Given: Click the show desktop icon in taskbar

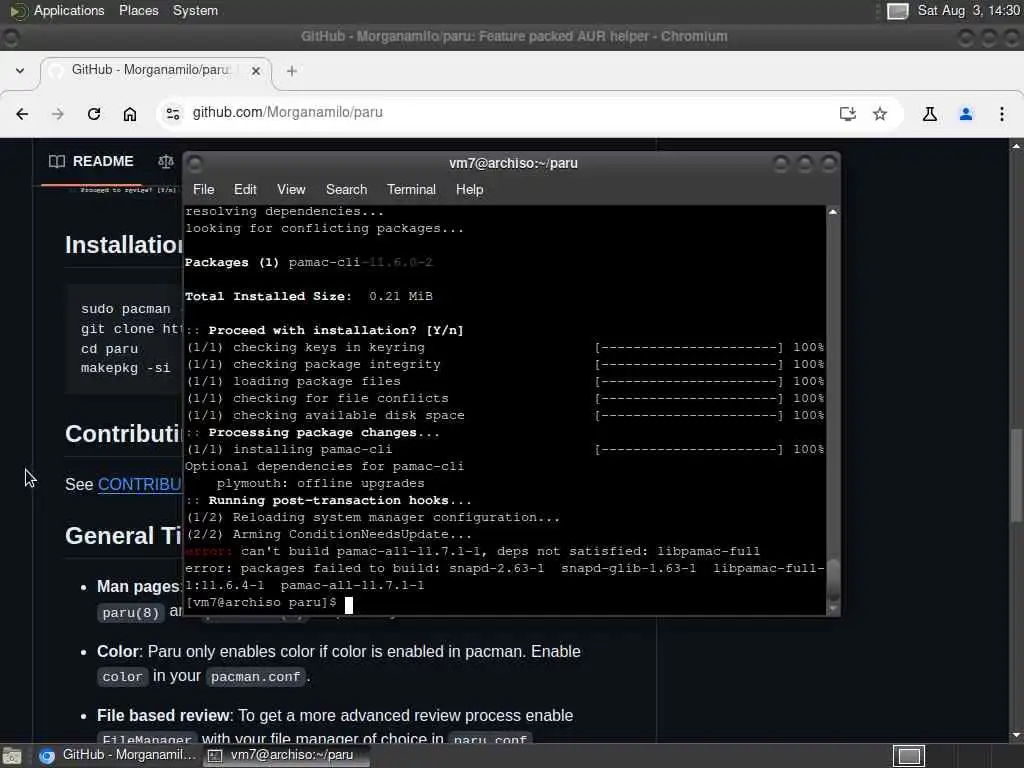Looking at the screenshot, I should click(12, 756).
